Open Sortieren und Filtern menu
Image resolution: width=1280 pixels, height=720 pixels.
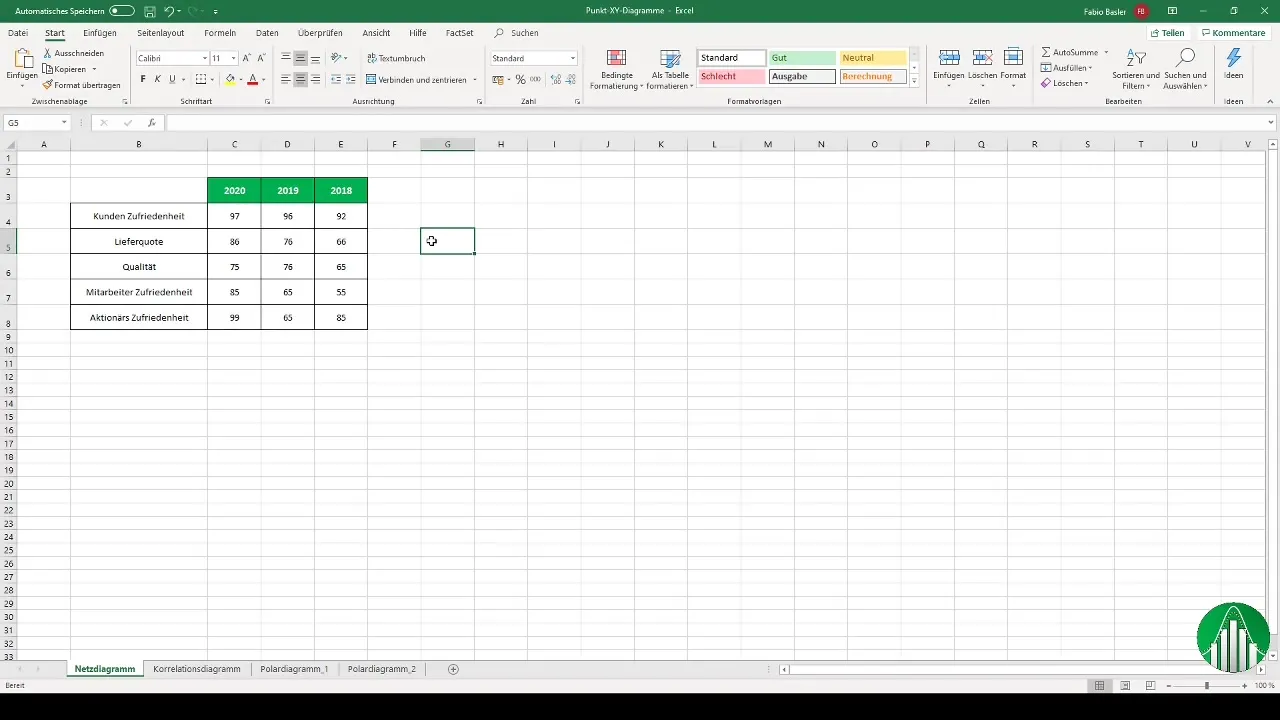(x=1136, y=68)
